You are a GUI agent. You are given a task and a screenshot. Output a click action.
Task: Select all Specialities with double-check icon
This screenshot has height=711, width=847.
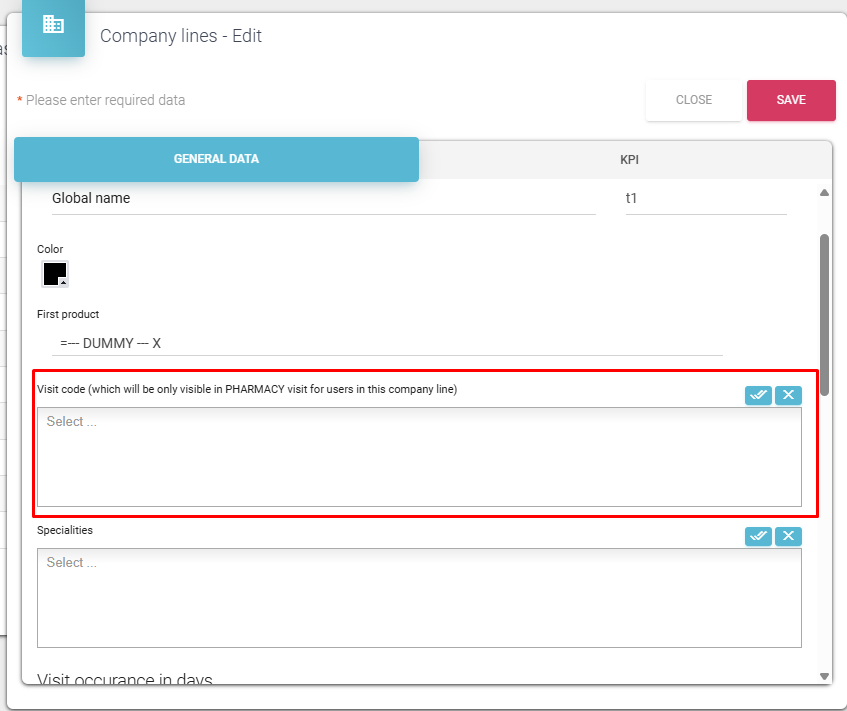pyautogui.click(x=758, y=536)
